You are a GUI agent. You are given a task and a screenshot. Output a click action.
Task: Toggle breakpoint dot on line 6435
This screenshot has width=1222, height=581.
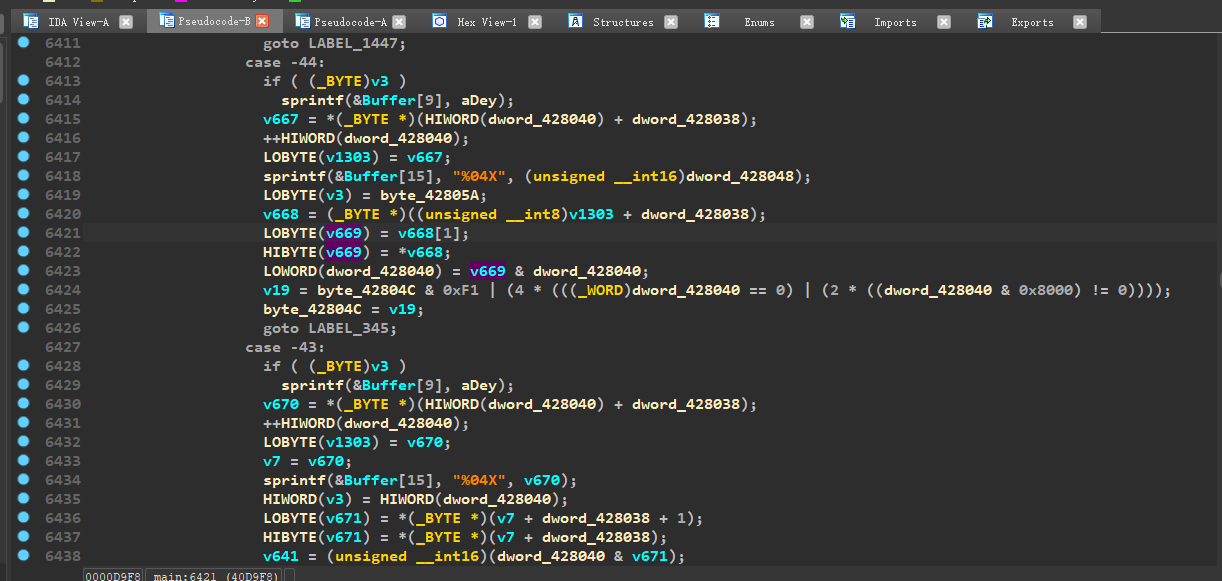[23, 499]
